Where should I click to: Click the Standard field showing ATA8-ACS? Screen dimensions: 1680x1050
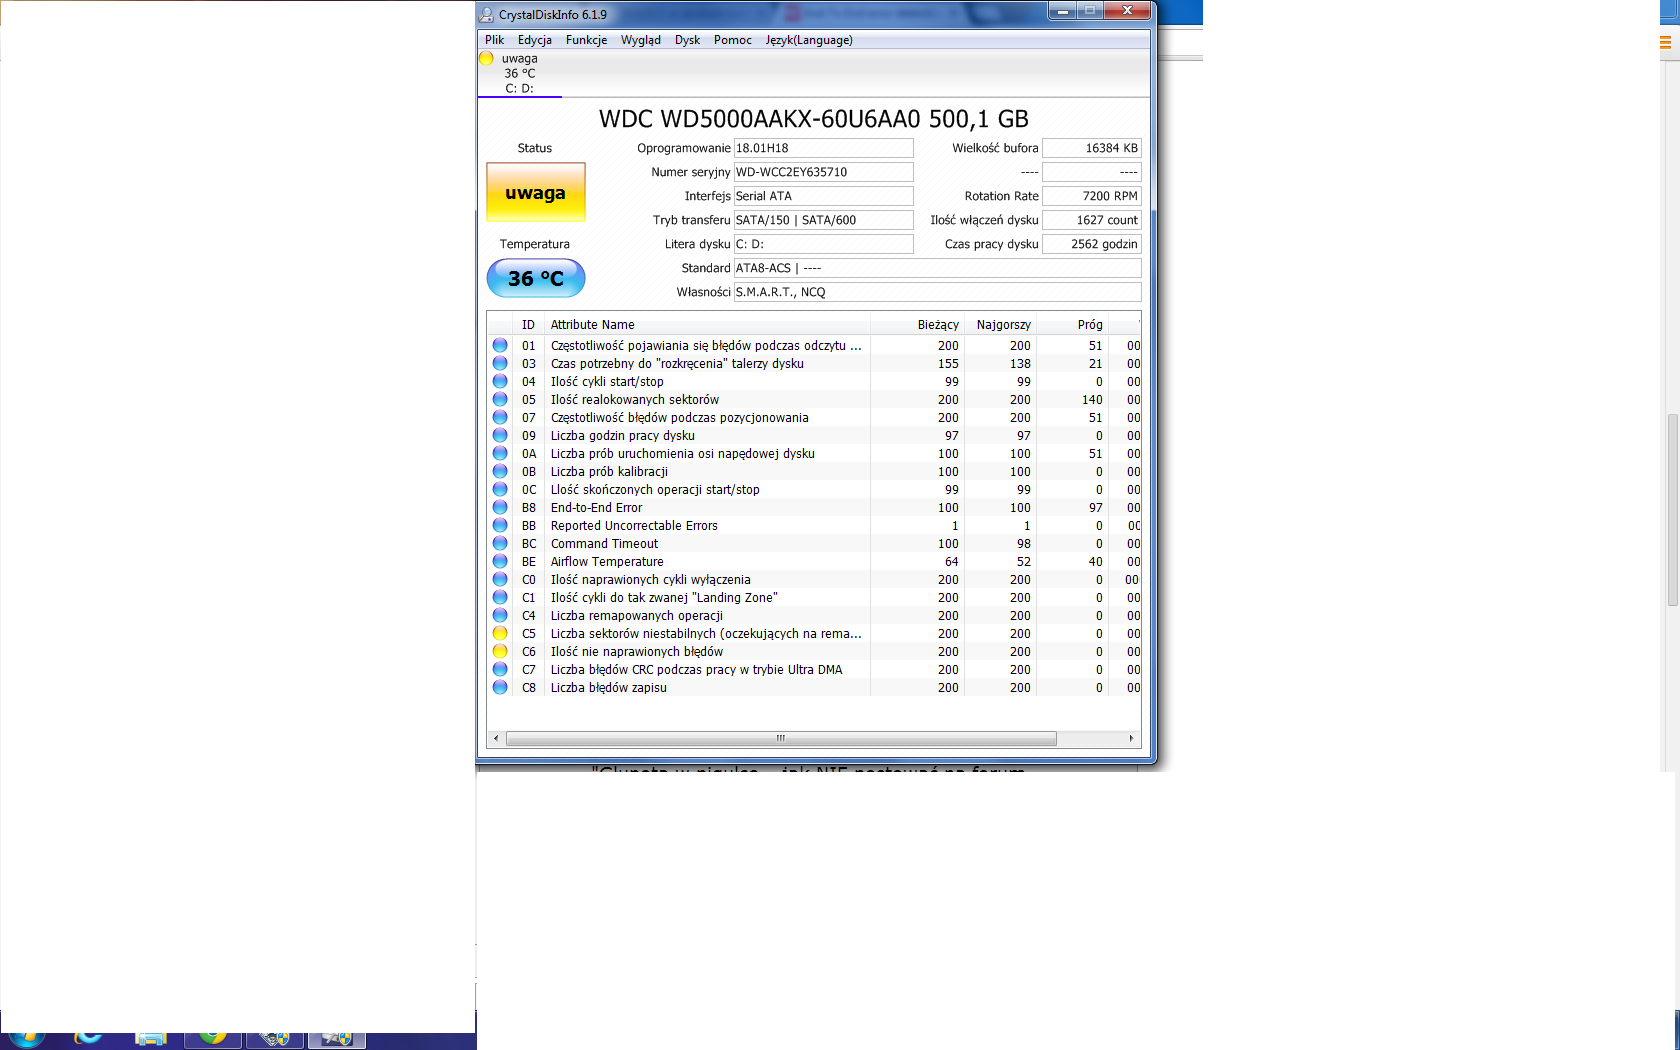coord(938,268)
